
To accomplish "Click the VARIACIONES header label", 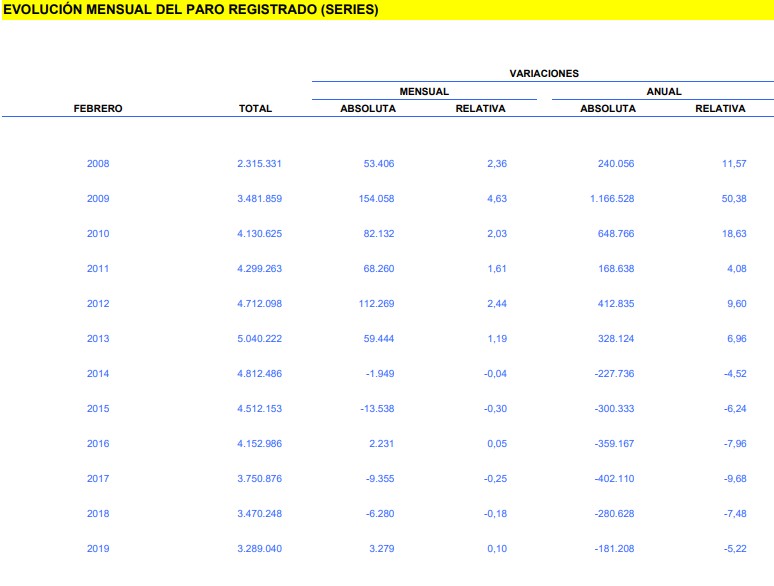I will [543, 73].
